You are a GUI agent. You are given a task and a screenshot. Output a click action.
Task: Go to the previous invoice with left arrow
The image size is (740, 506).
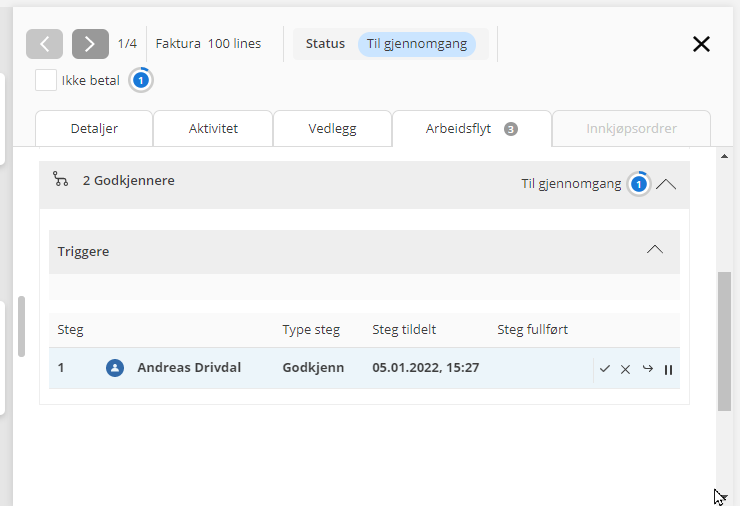point(44,44)
